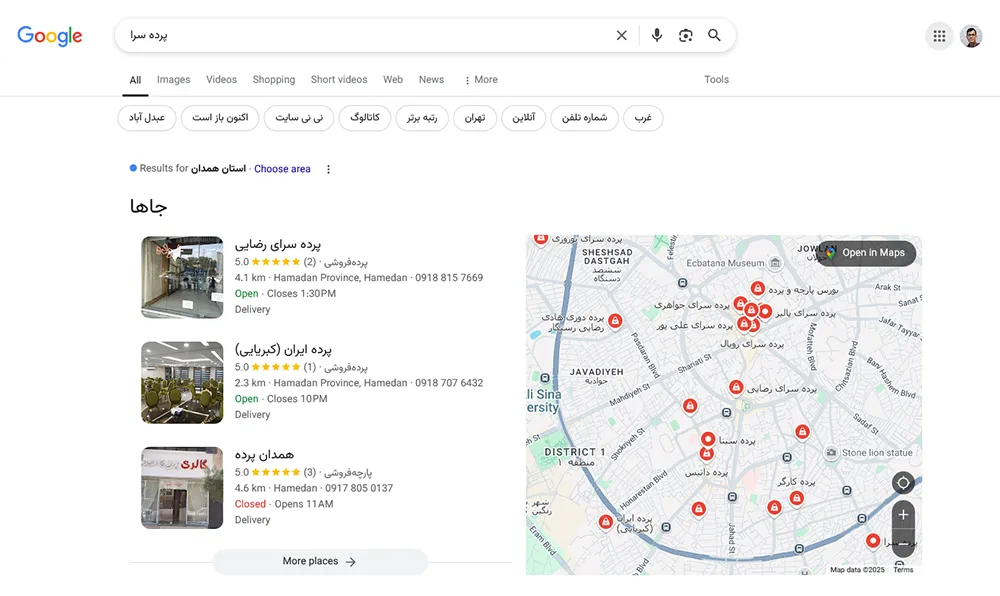Apply the تهران filter chip

pyautogui.click(x=475, y=118)
